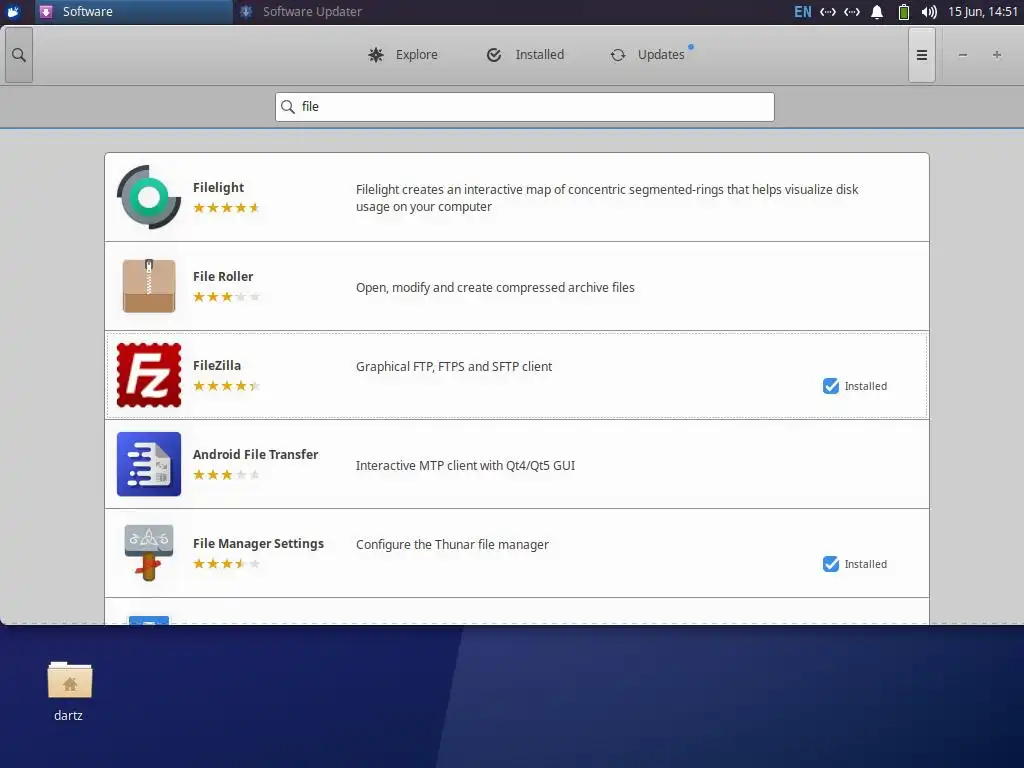
Task: Open the clock showing 15 Jun, 14:51
Action: pos(983,12)
